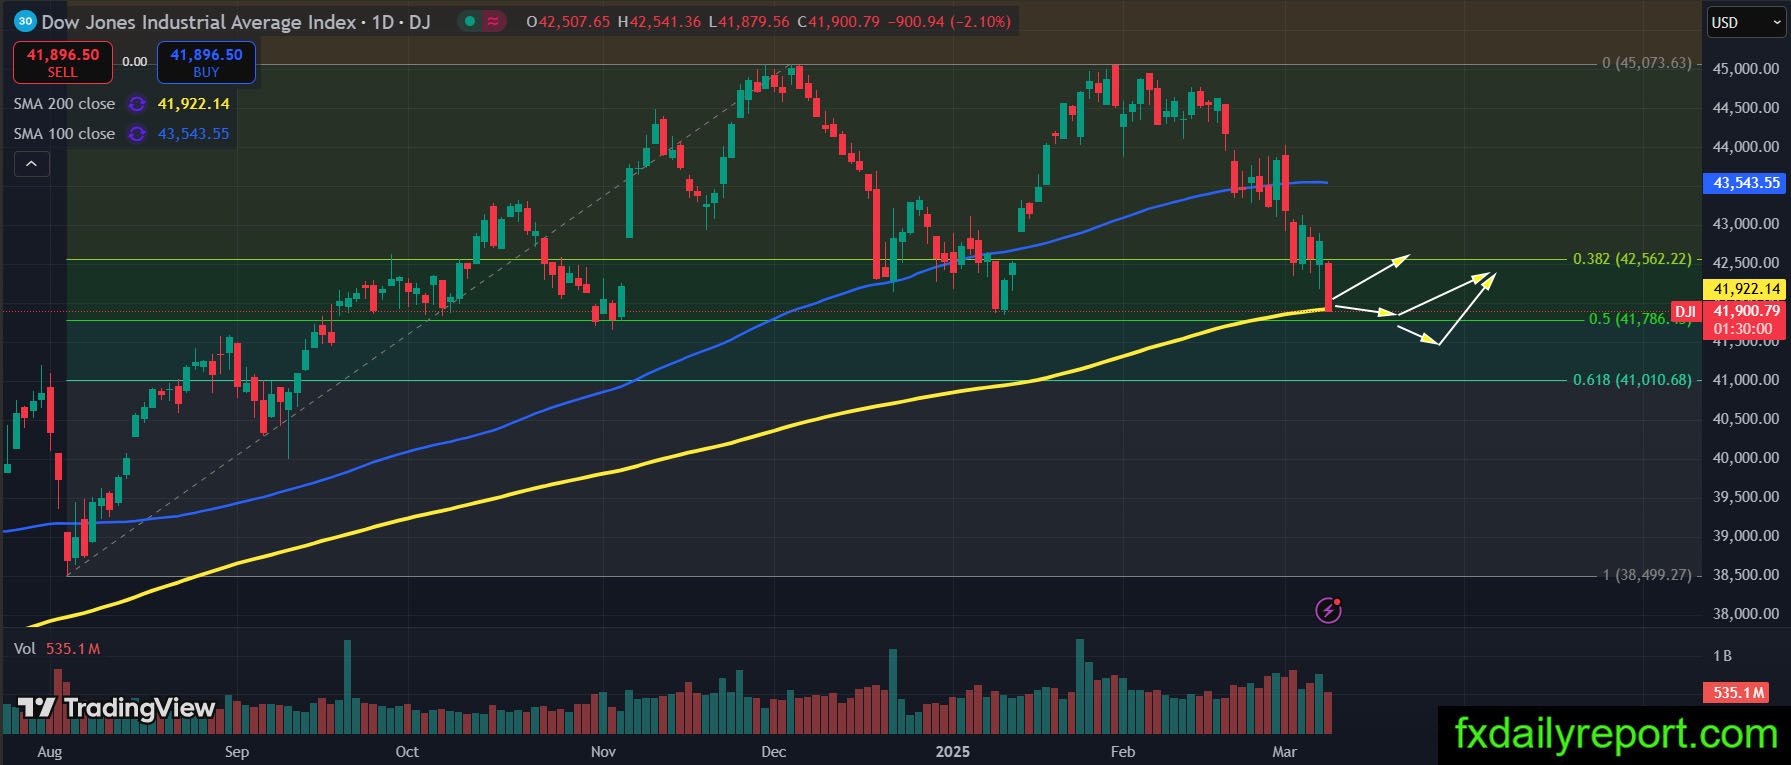The width and height of the screenshot is (1791, 765).
Task: Click the 01:30:00 bar countdown label
Action: point(1743,328)
